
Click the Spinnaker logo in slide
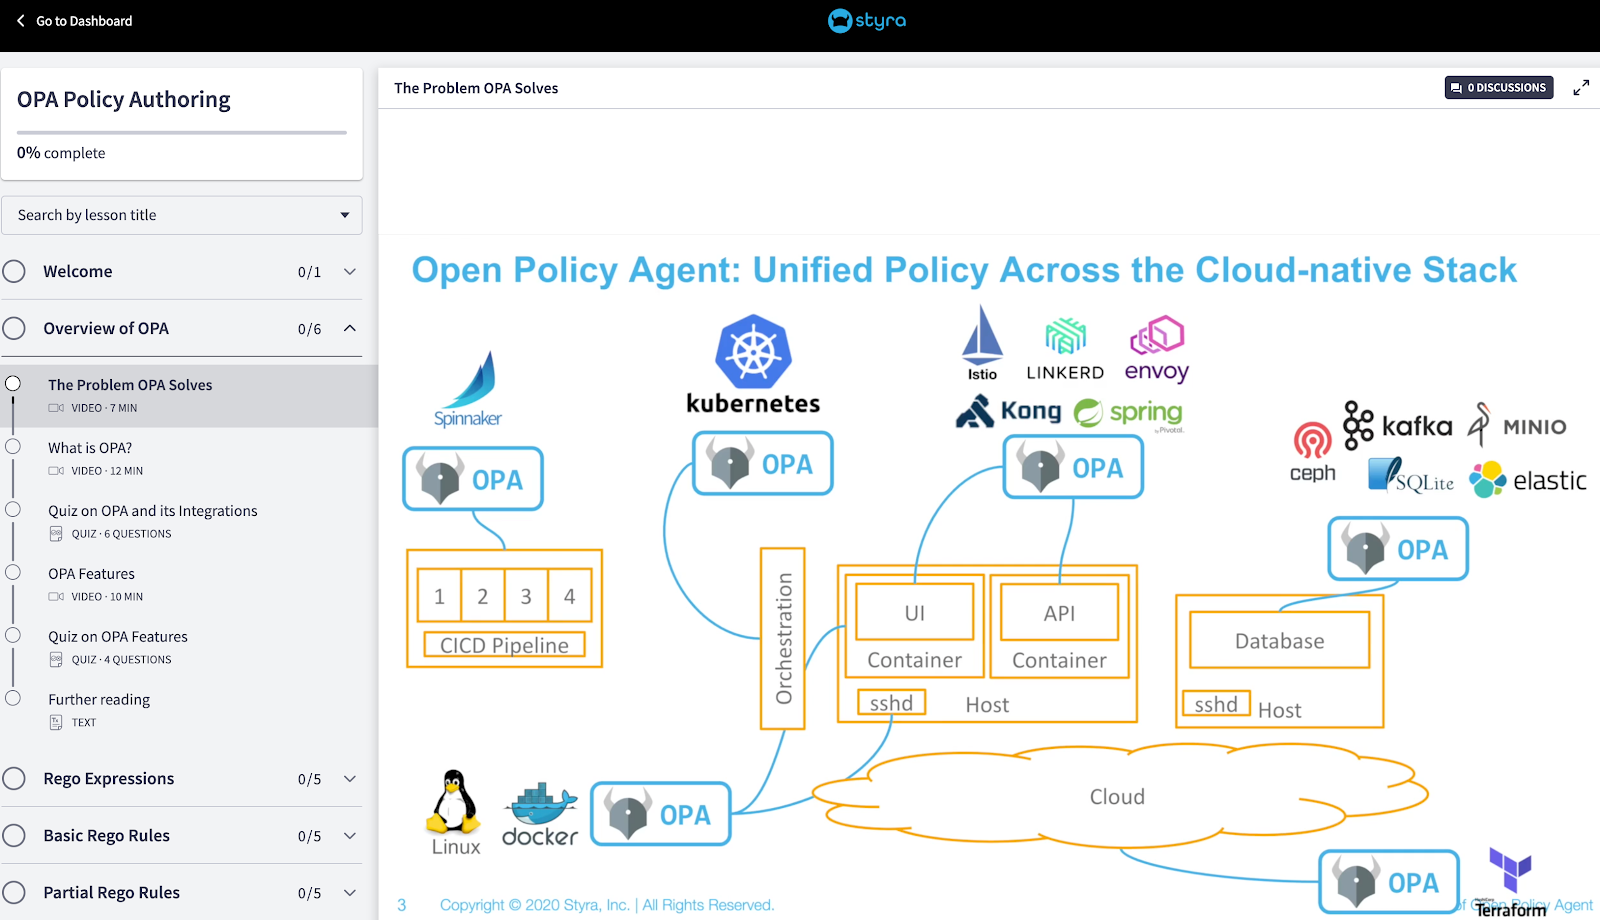tap(468, 389)
